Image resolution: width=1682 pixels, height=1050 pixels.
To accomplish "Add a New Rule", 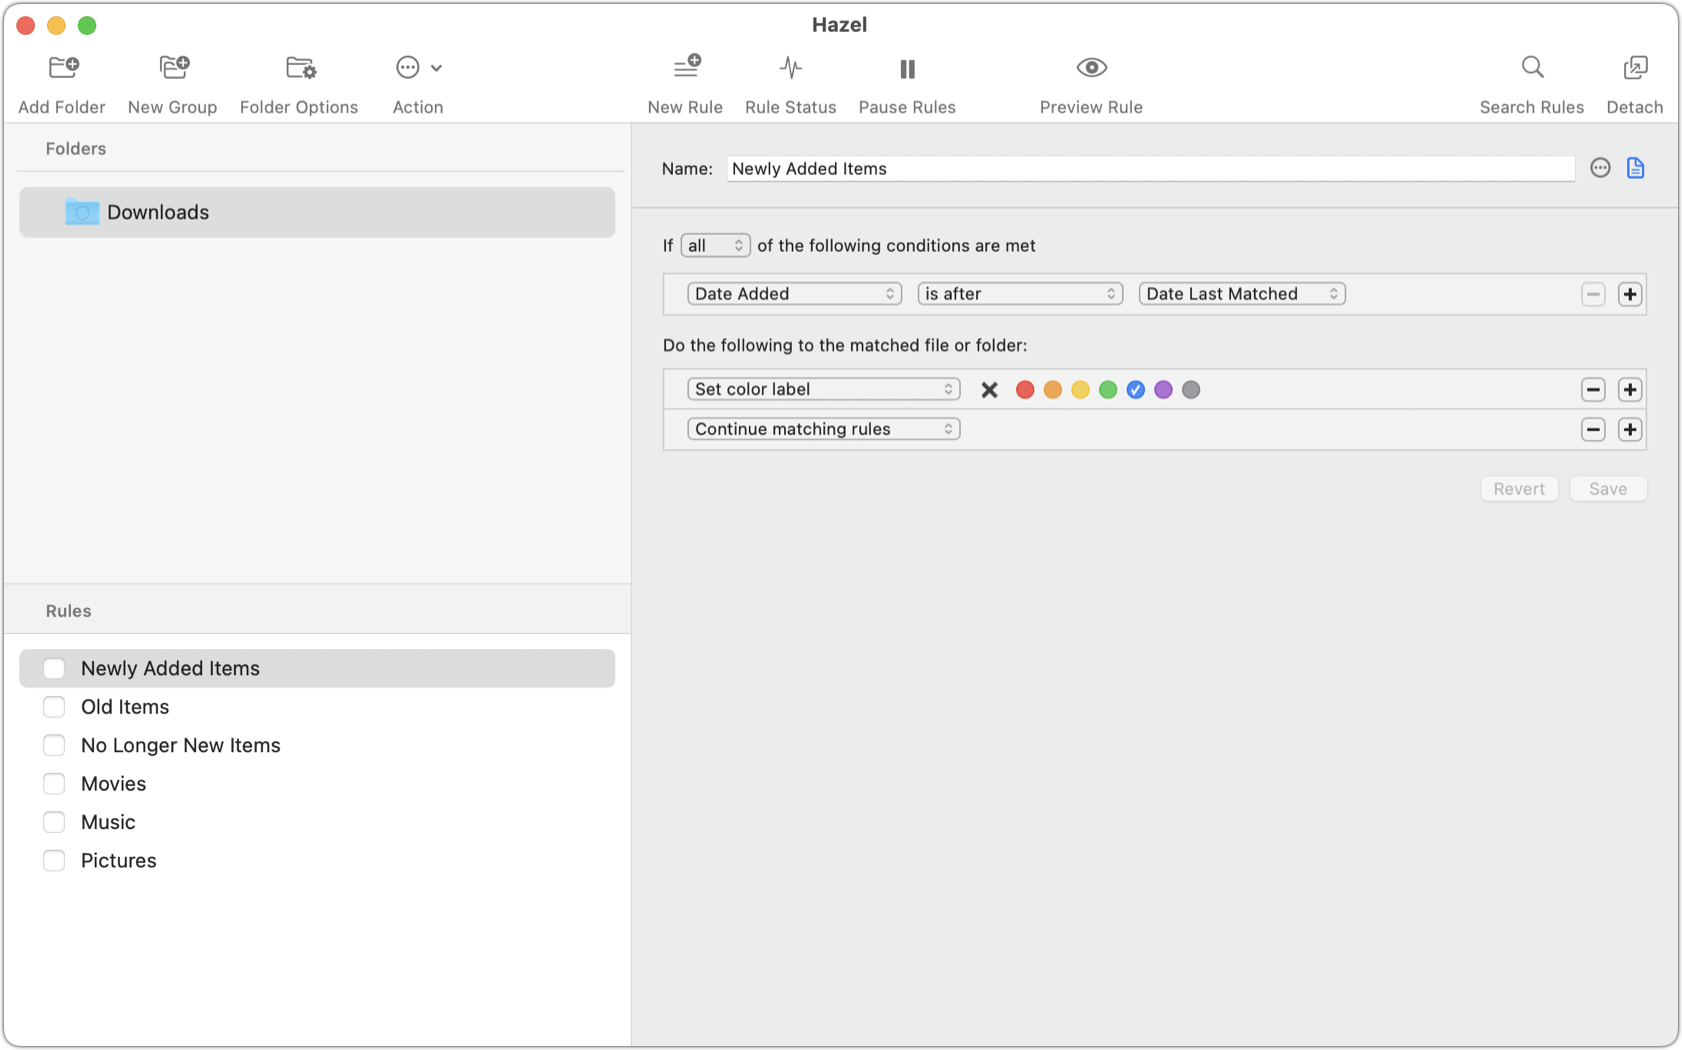I will click(686, 68).
